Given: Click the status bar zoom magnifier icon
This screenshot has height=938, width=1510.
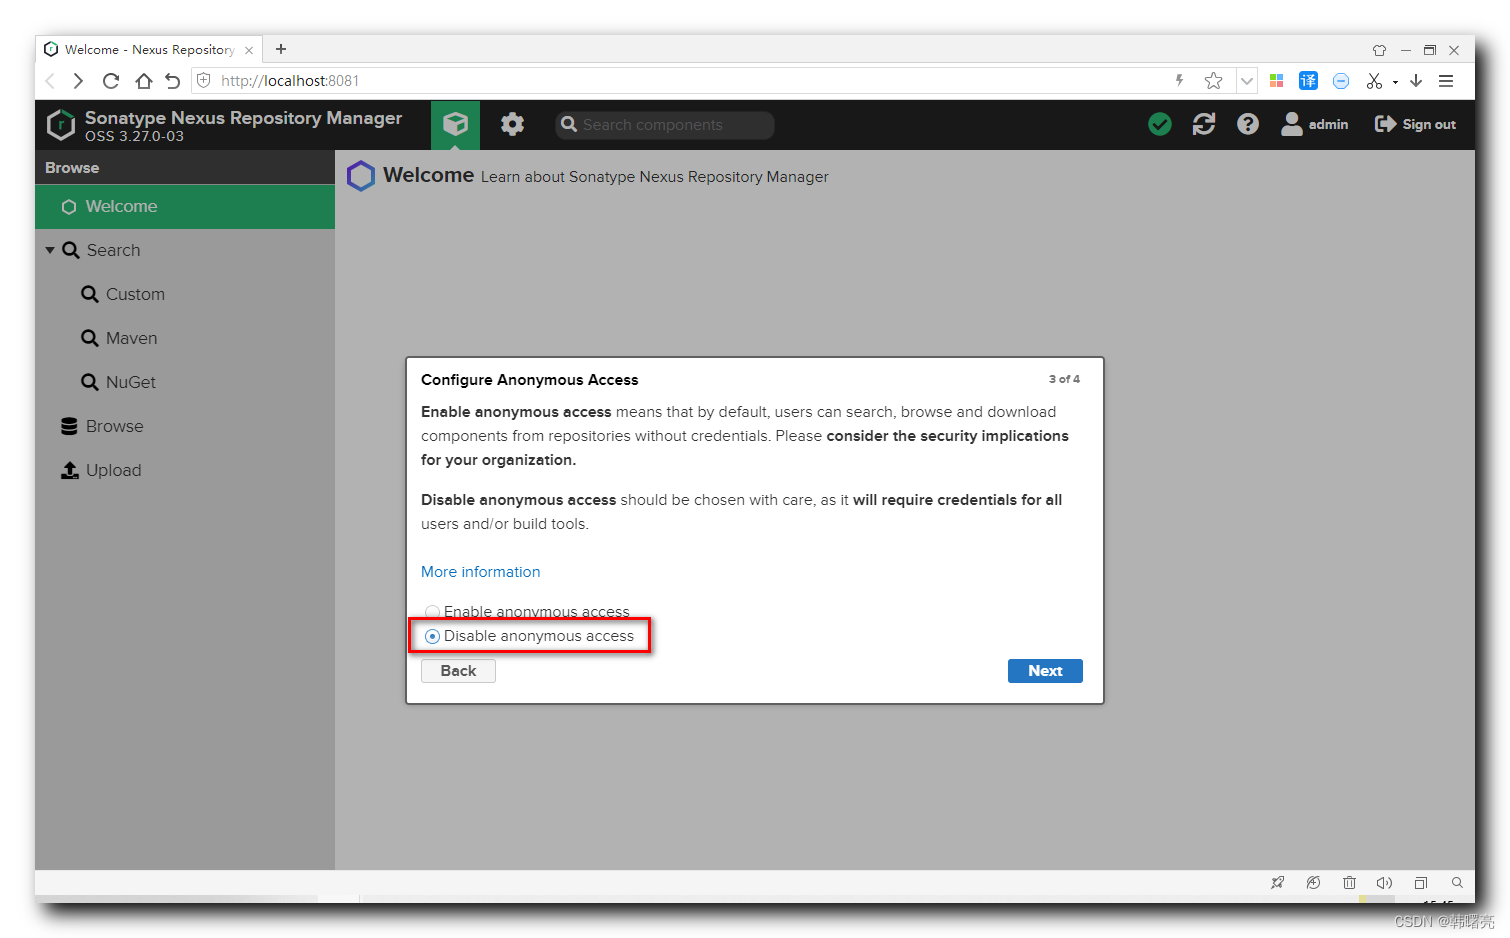Looking at the screenshot, I should click(1457, 883).
